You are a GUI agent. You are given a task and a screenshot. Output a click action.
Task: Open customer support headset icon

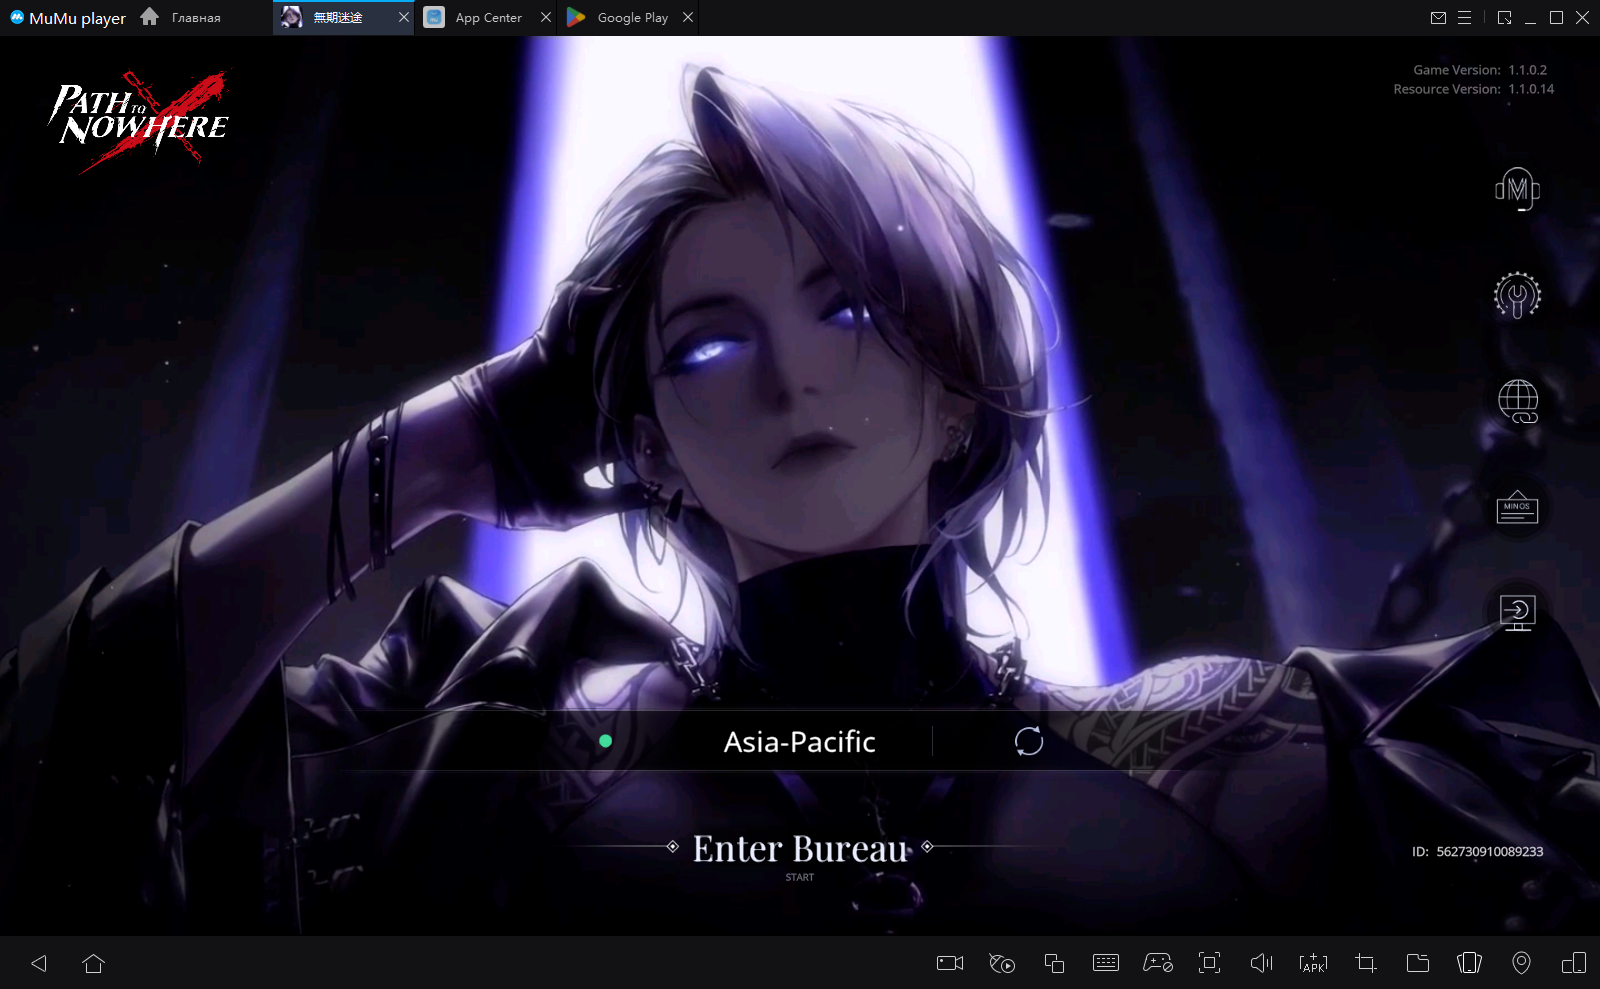1517,189
